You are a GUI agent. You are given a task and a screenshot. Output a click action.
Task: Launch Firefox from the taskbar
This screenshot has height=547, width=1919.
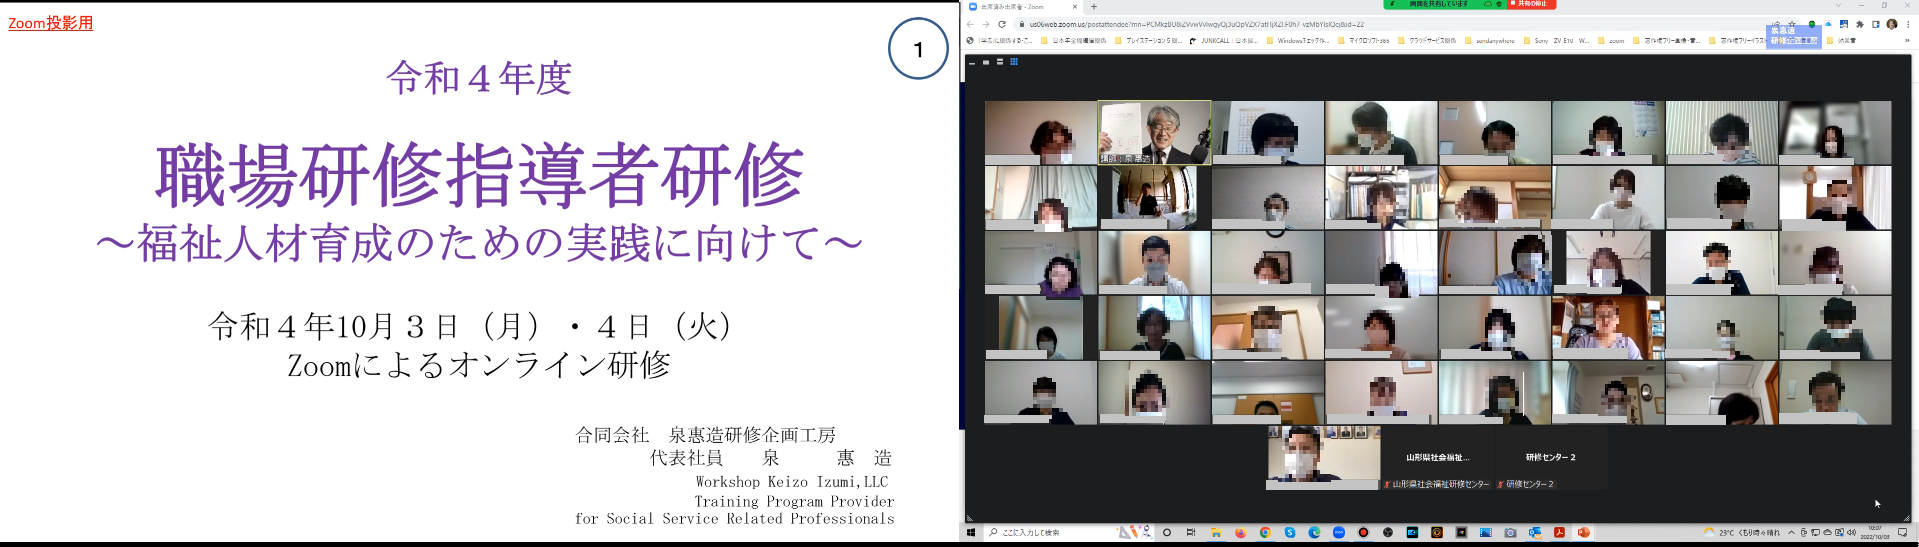click(x=1241, y=532)
